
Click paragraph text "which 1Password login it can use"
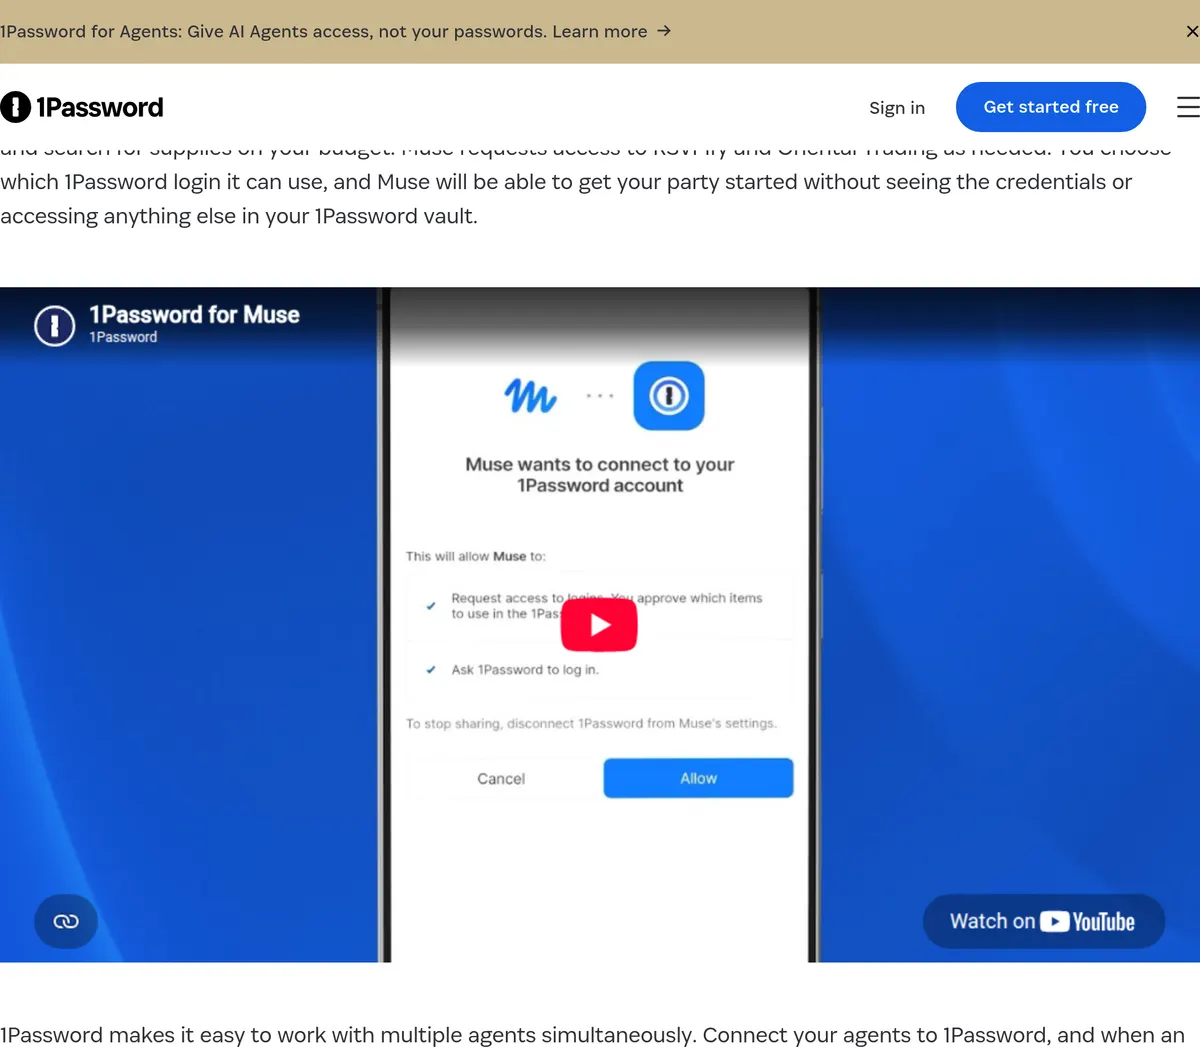click(x=164, y=182)
